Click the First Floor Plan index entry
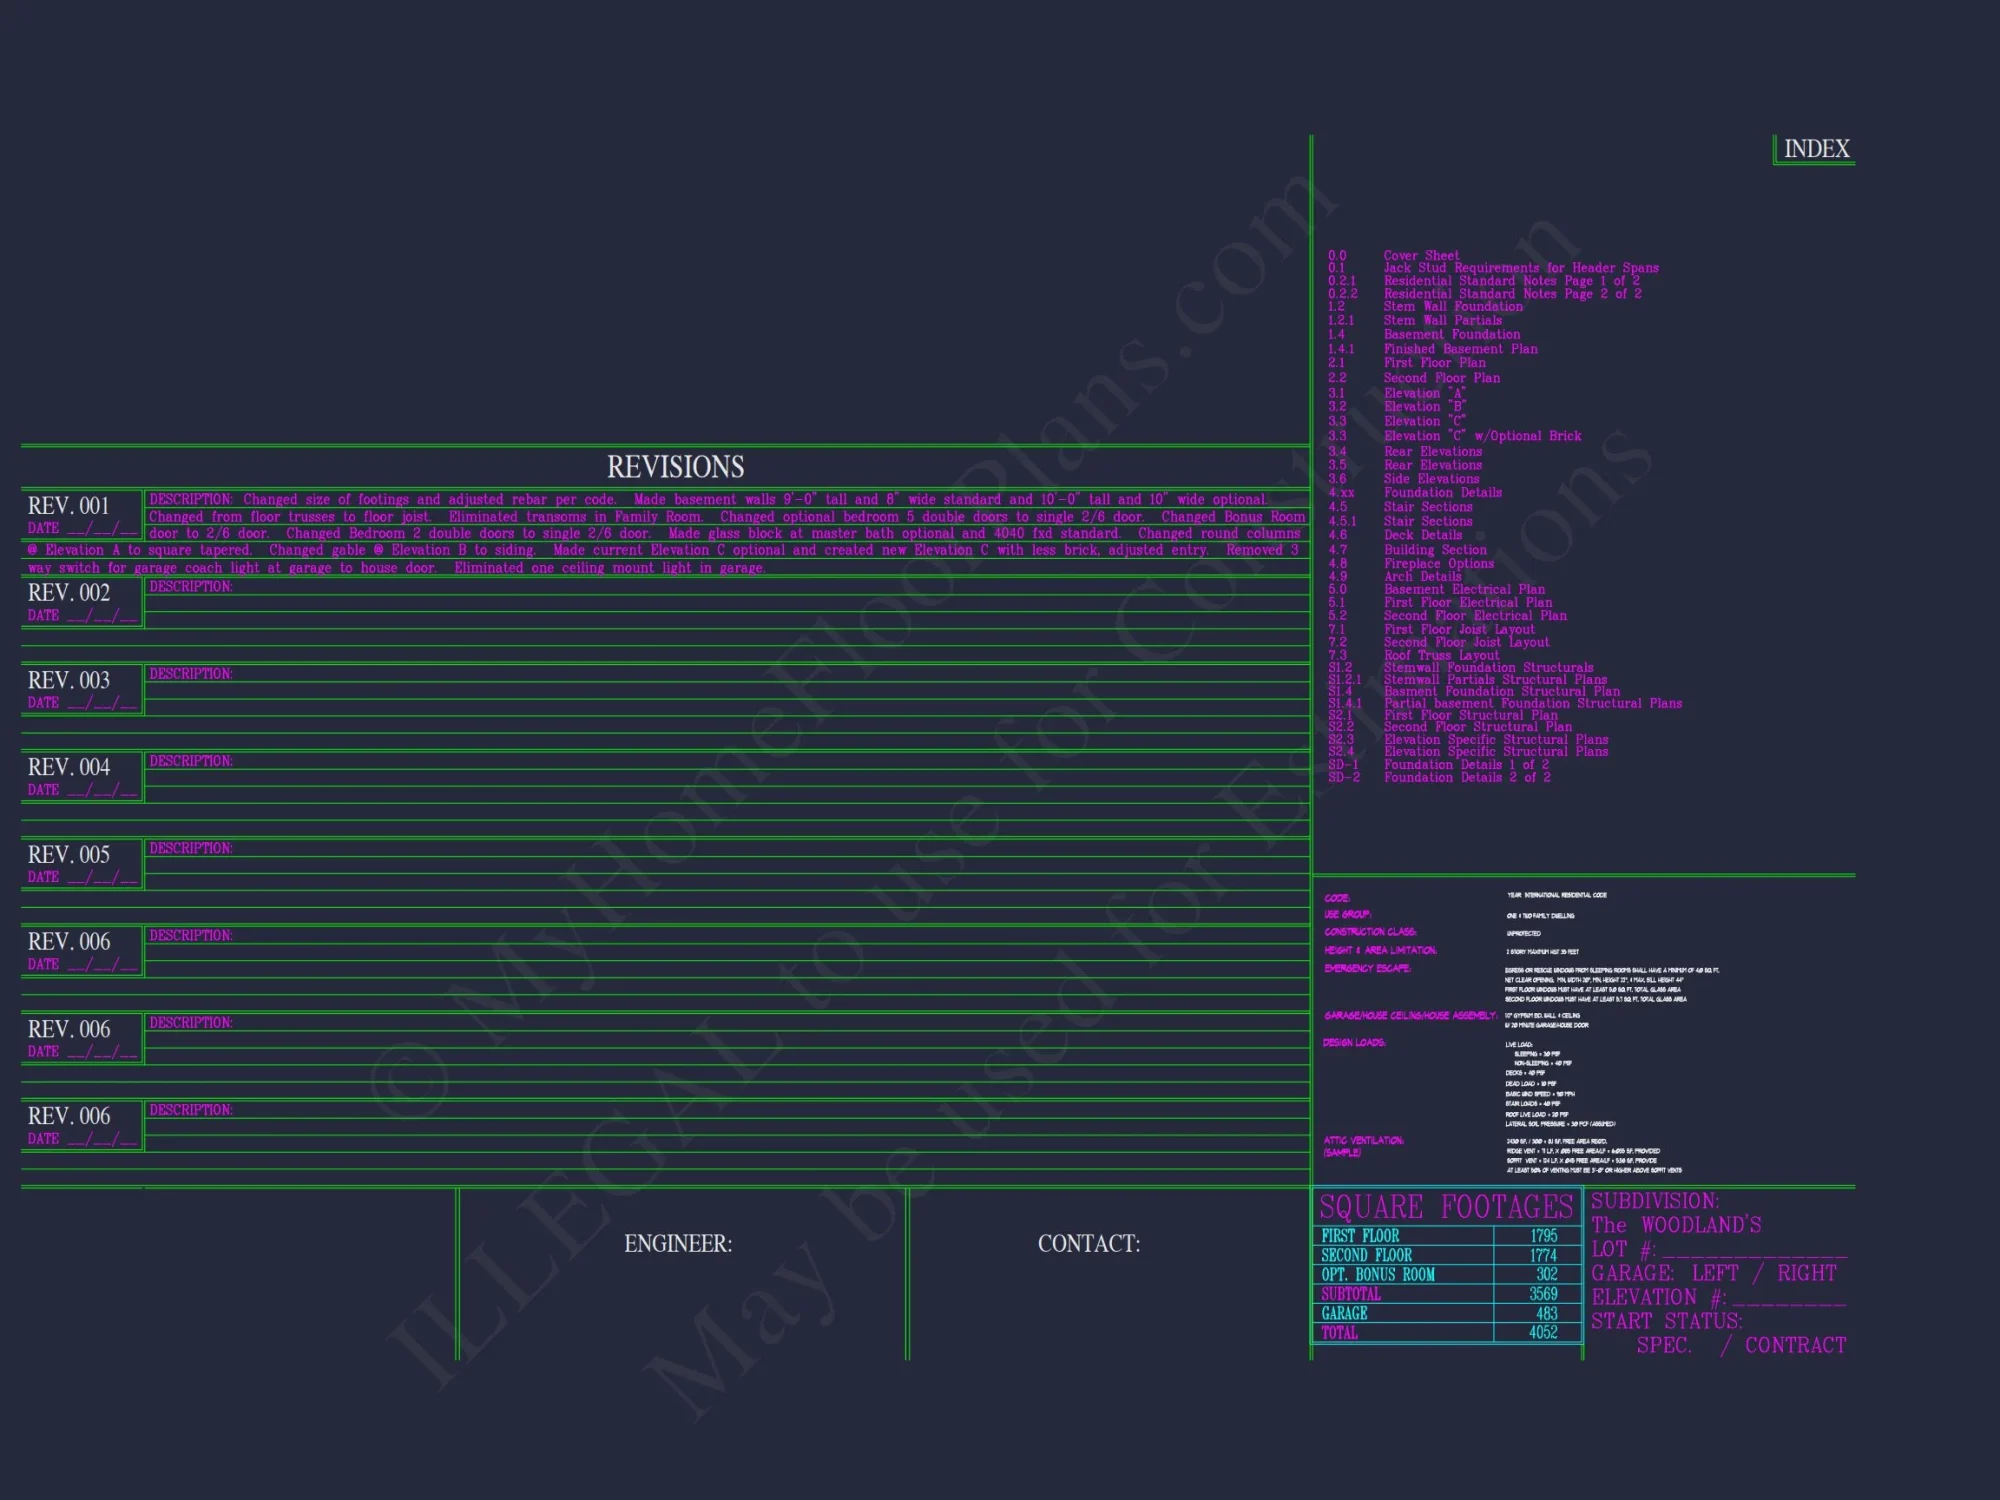The height and width of the screenshot is (1500, 2000). pyautogui.click(x=1434, y=363)
